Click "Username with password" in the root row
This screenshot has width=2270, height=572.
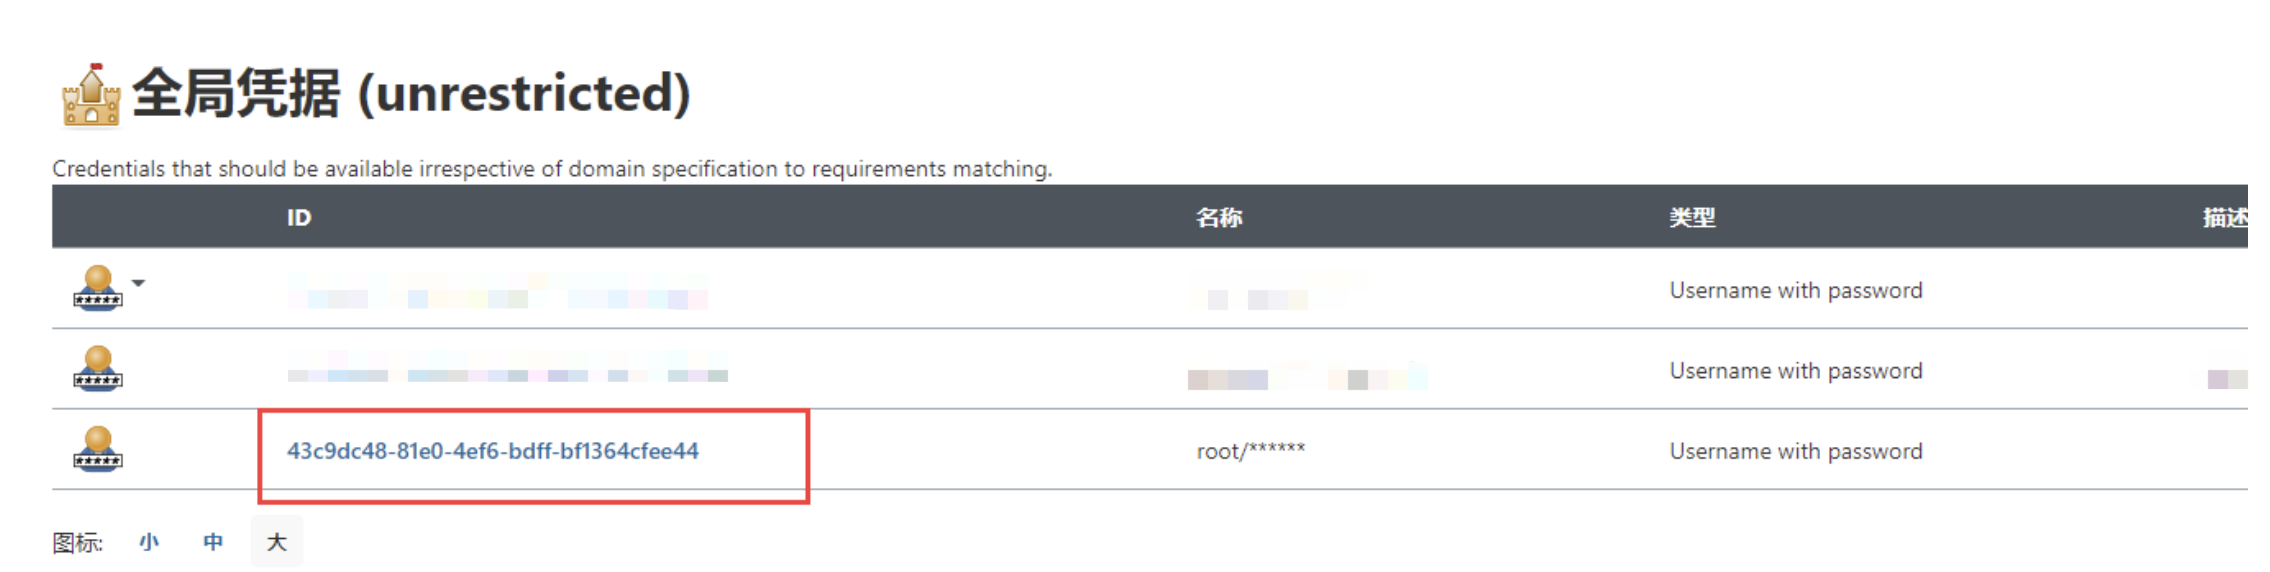tap(1795, 451)
